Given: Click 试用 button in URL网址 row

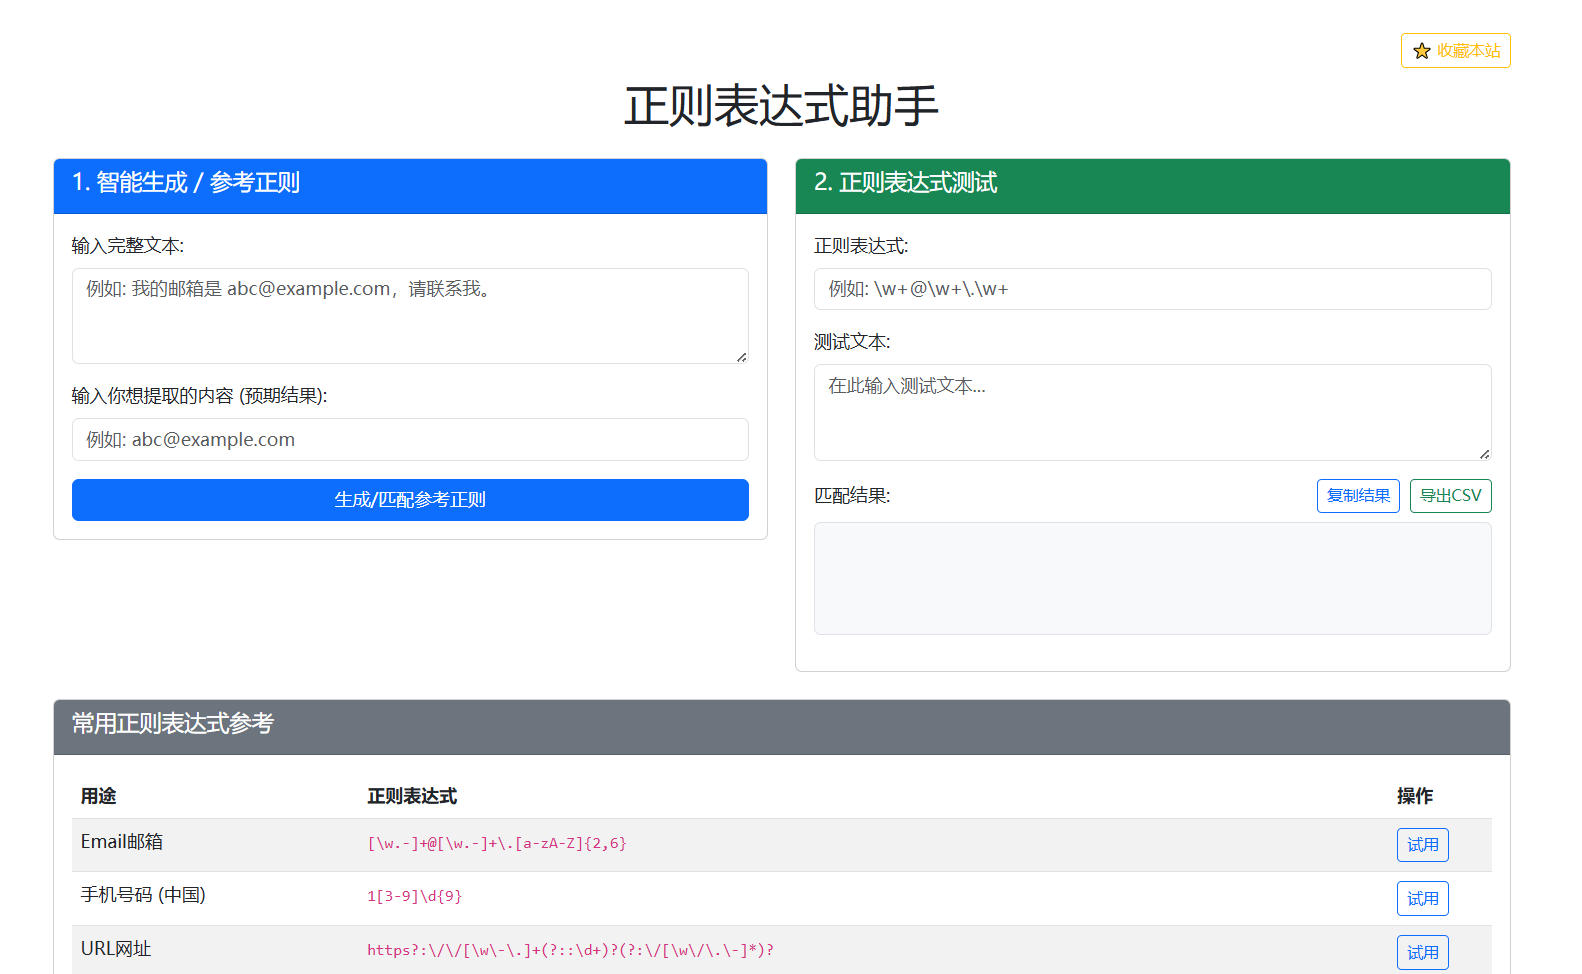Looking at the screenshot, I should tap(1422, 952).
